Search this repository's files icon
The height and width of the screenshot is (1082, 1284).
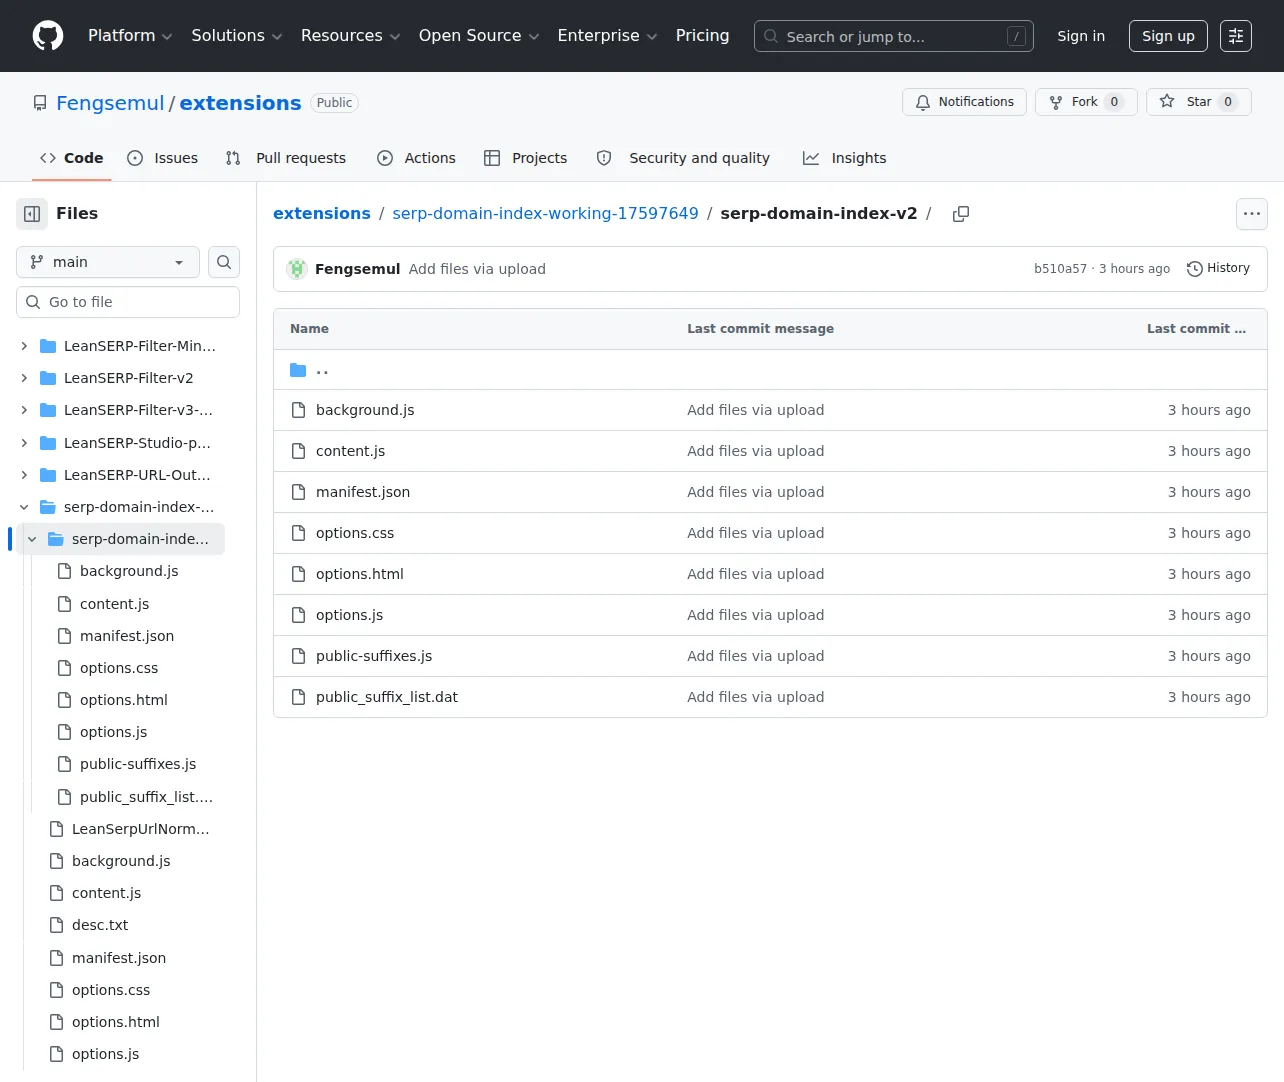click(224, 262)
